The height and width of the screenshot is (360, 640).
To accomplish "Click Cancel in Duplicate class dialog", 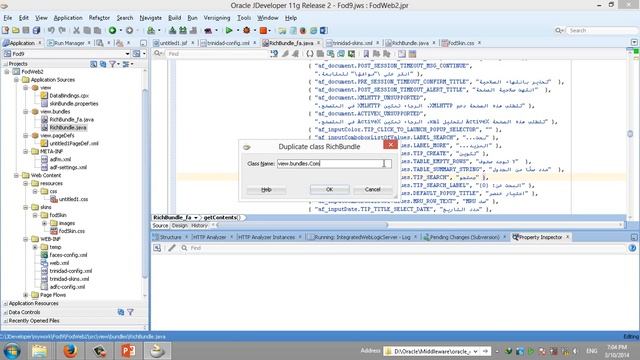I will [x=372, y=189].
